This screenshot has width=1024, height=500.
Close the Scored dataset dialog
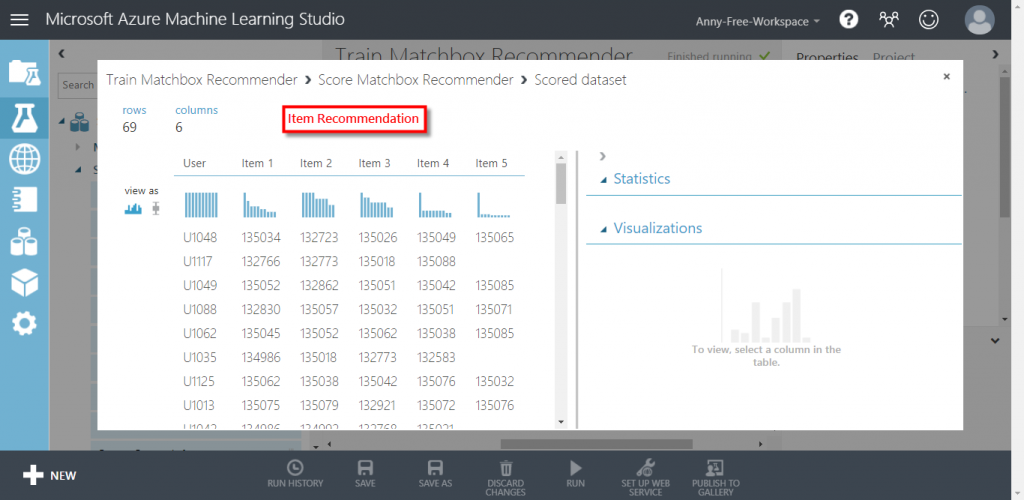946,77
